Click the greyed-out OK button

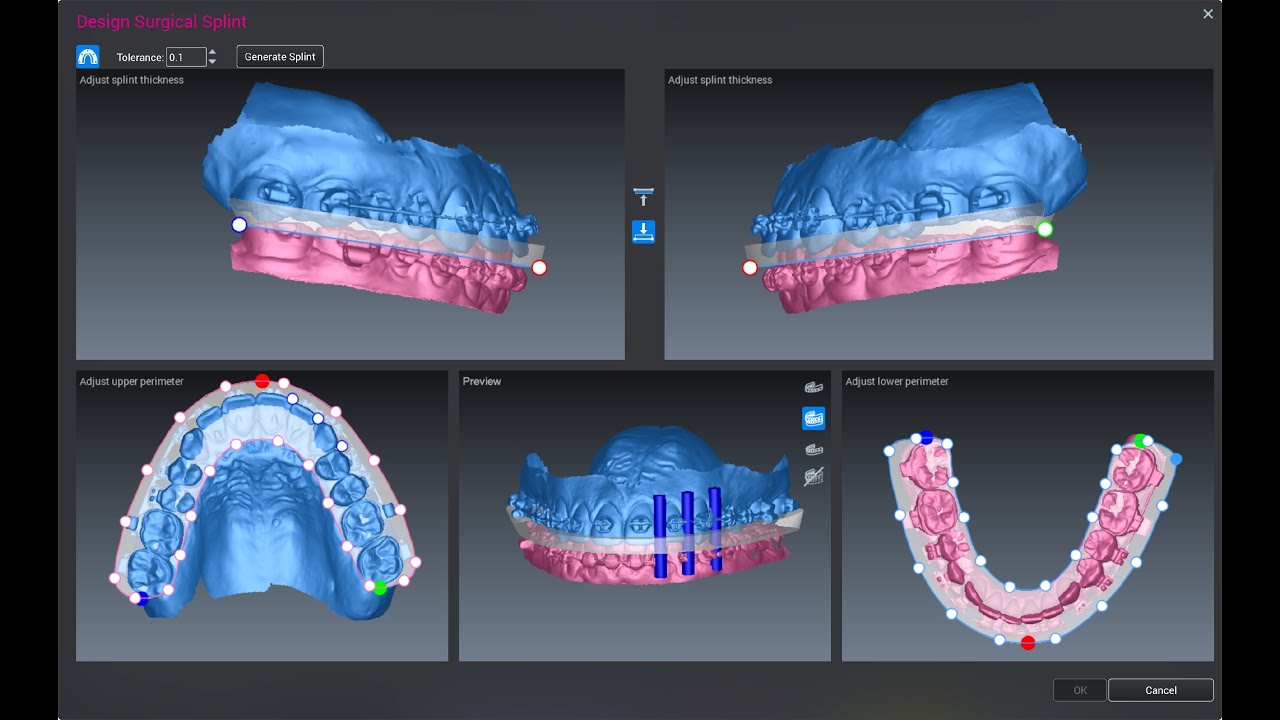tap(1080, 690)
